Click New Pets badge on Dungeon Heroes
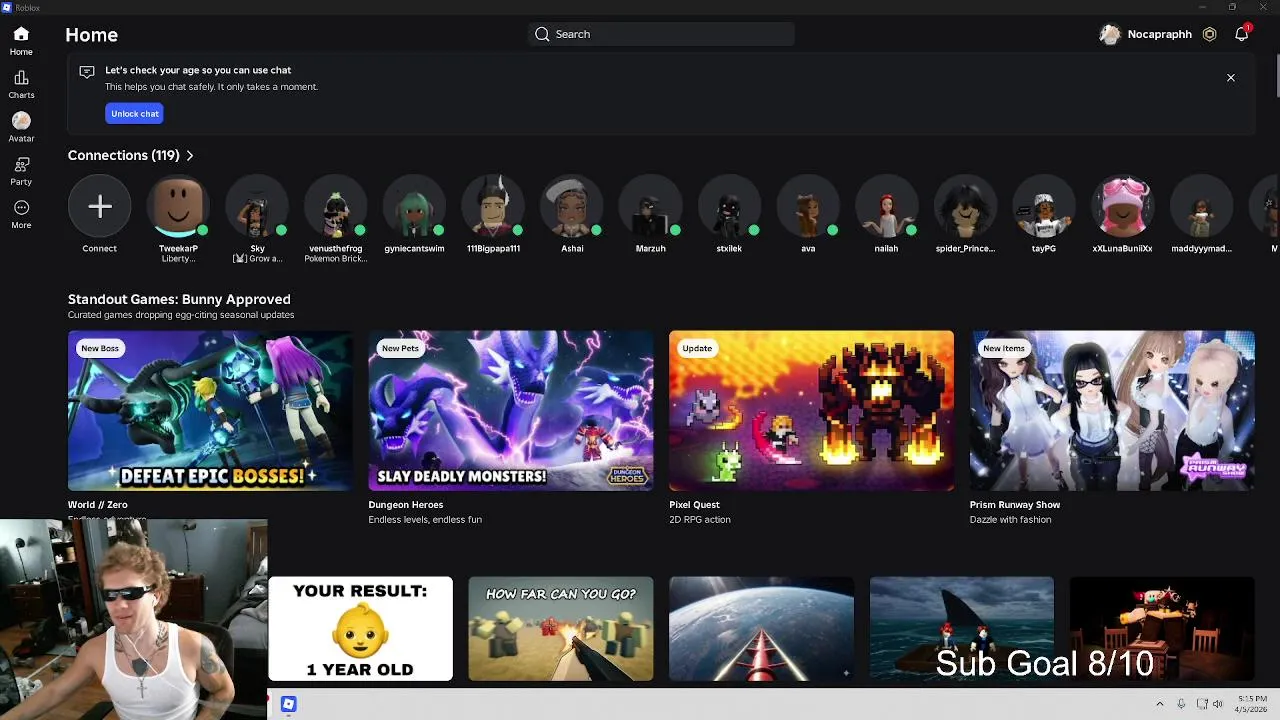 pyautogui.click(x=400, y=348)
